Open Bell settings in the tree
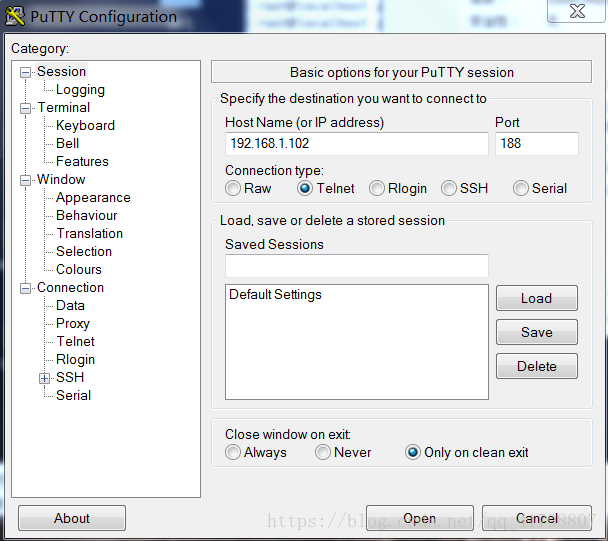This screenshot has width=608, height=541. pos(67,143)
